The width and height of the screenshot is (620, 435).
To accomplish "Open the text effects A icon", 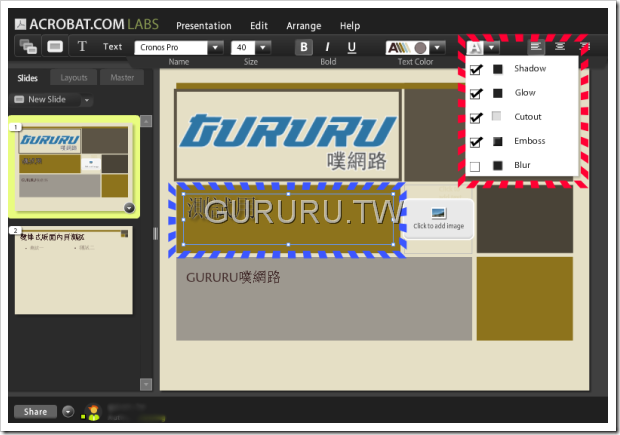I will [x=475, y=48].
